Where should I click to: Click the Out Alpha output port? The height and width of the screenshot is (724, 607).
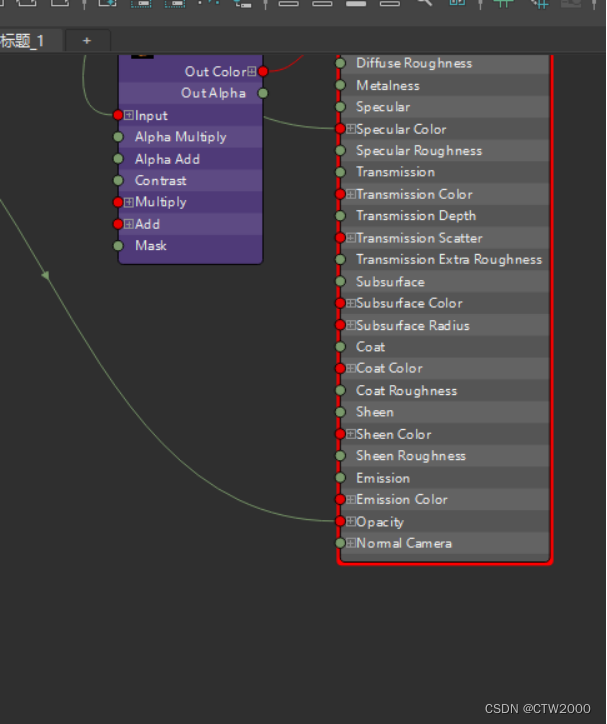pos(263,93)
